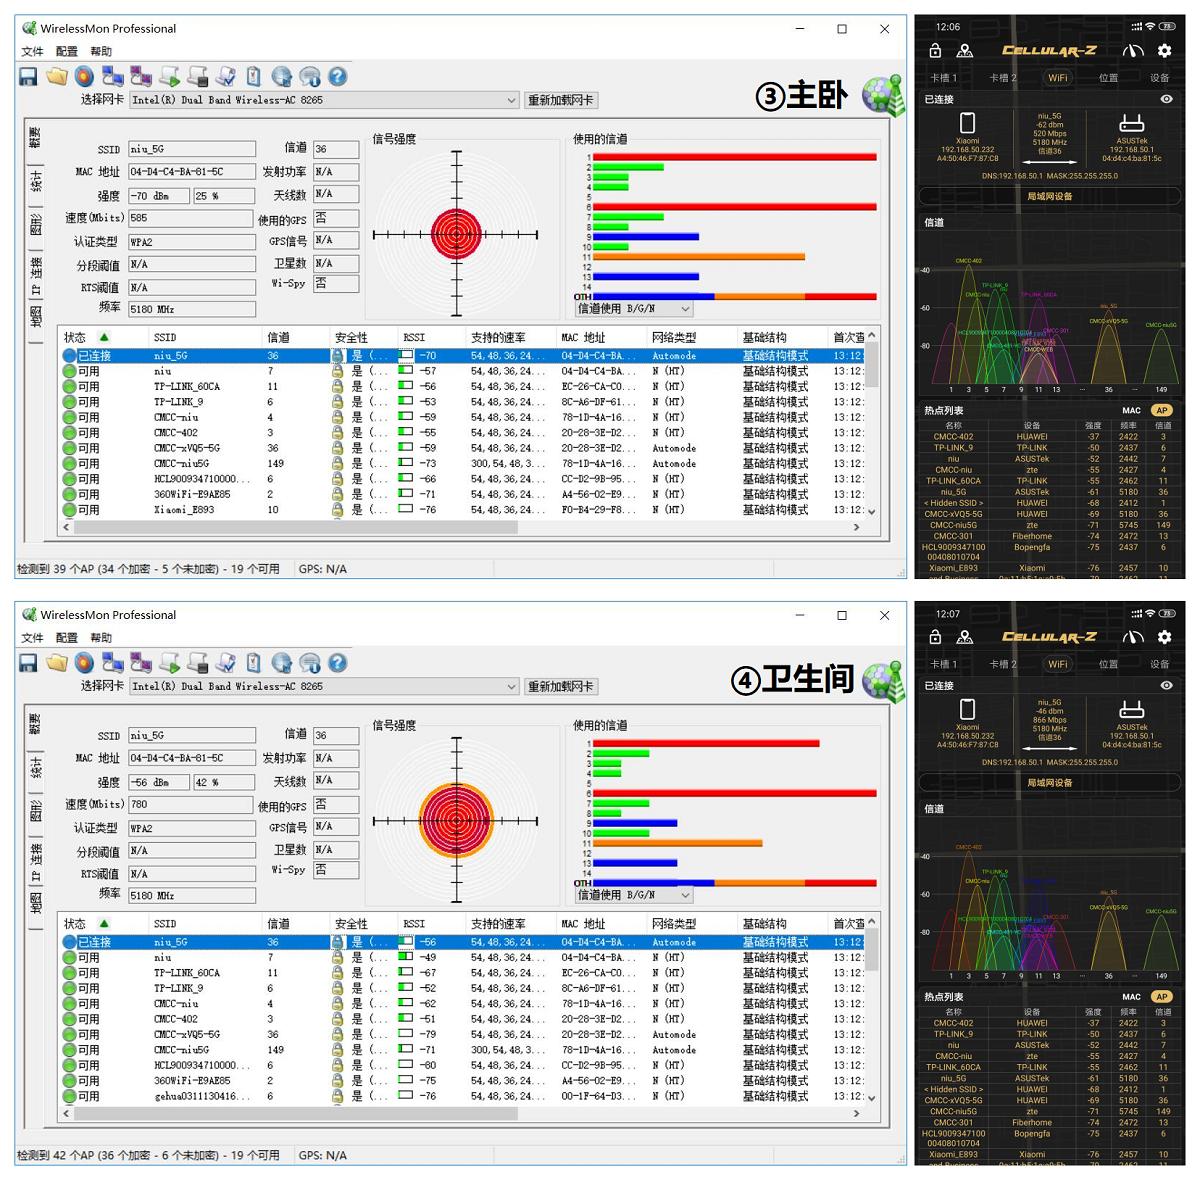Open settings gear in the 12:07 Cellular-Z screen

pyautogui.click(x=1165, y=637)
